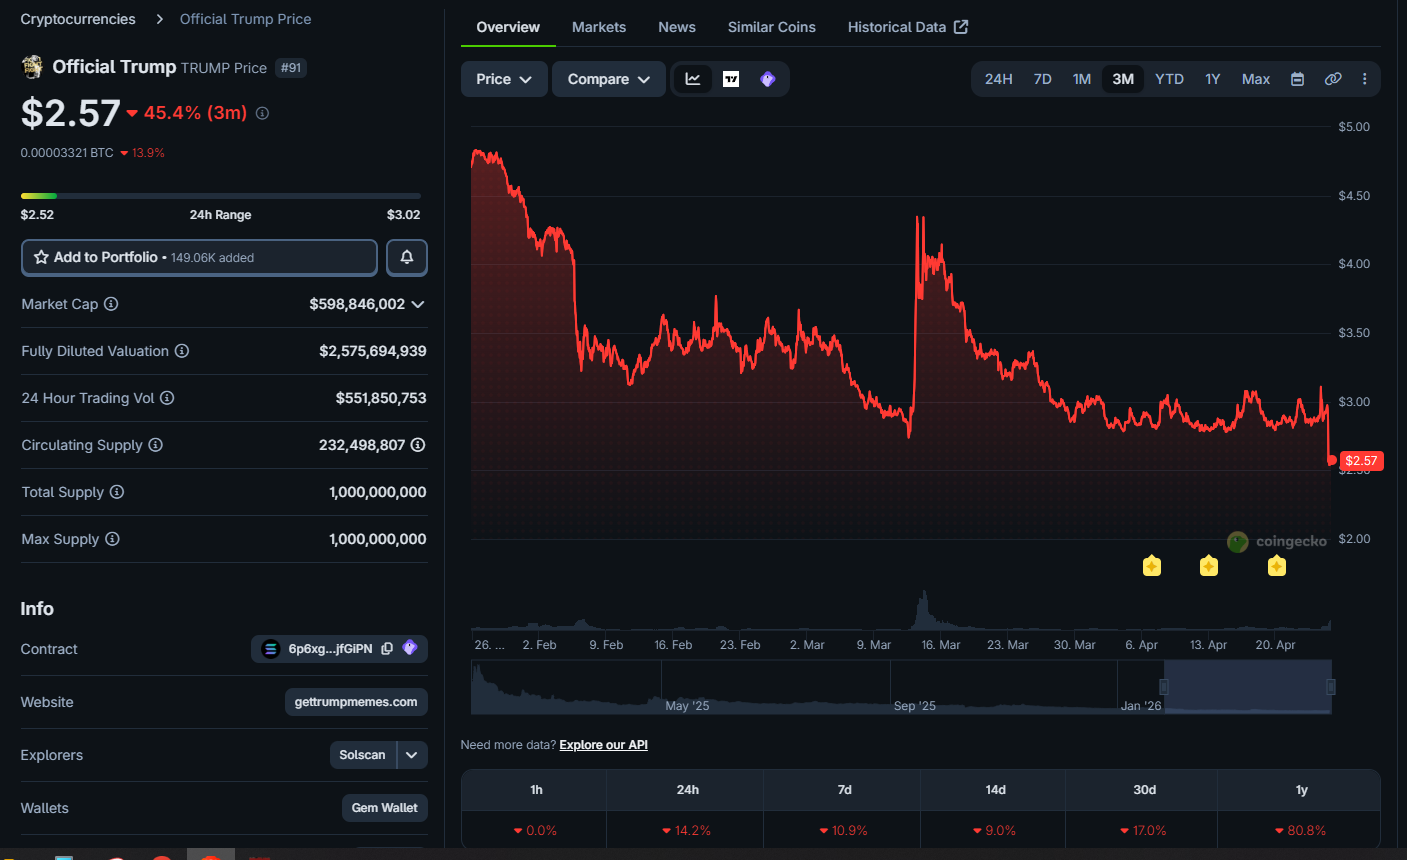
Task: Select the YTD time range
Action: (1169, 79)
